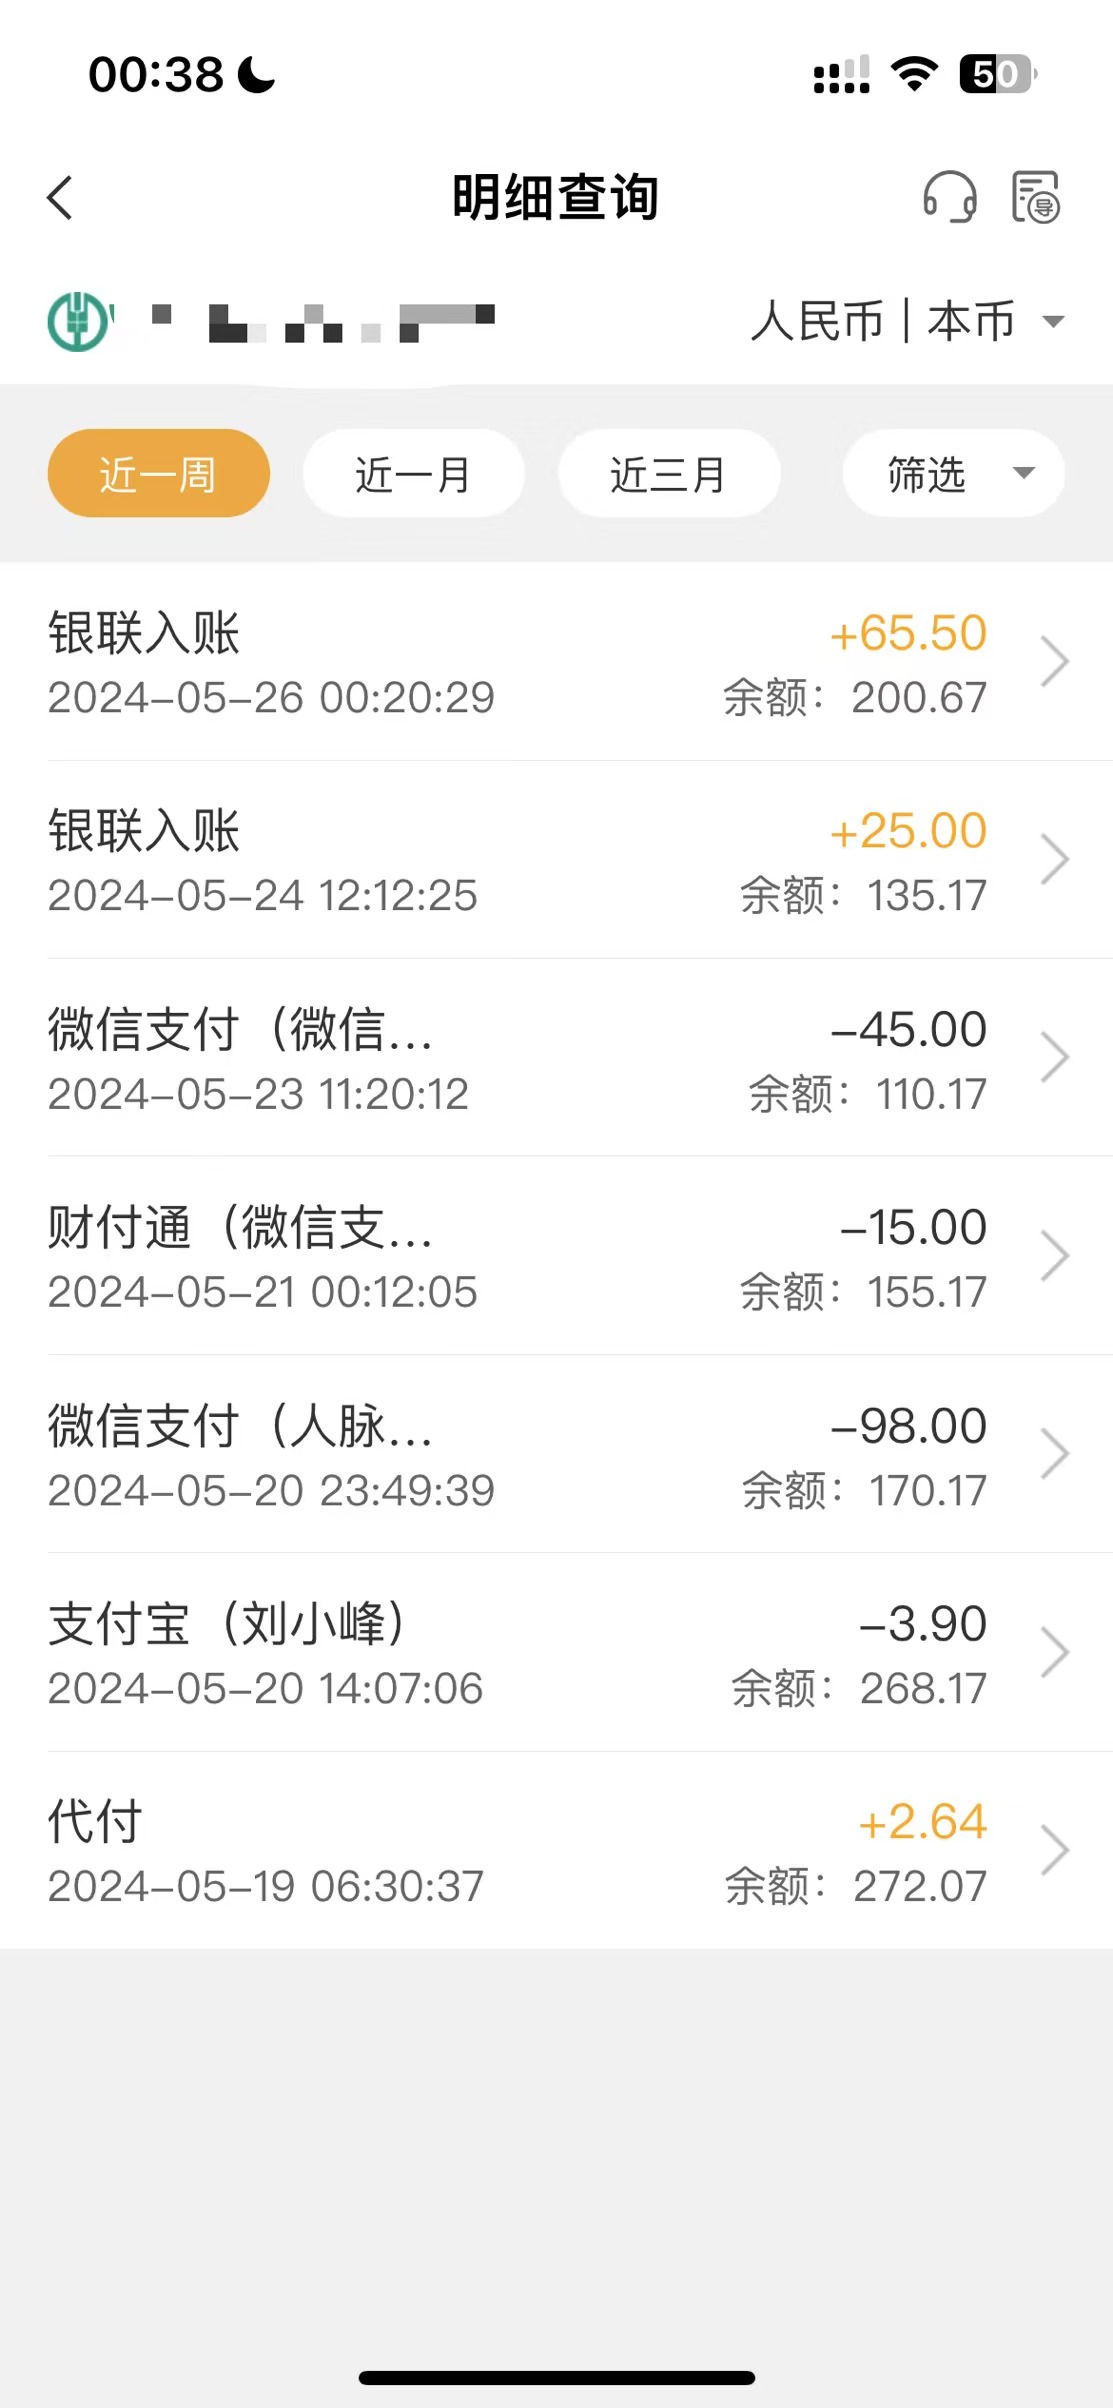This screenshot has height=2408, width=1113.
Task: Select the 近一周 filter
Action: tap(158, 473)
